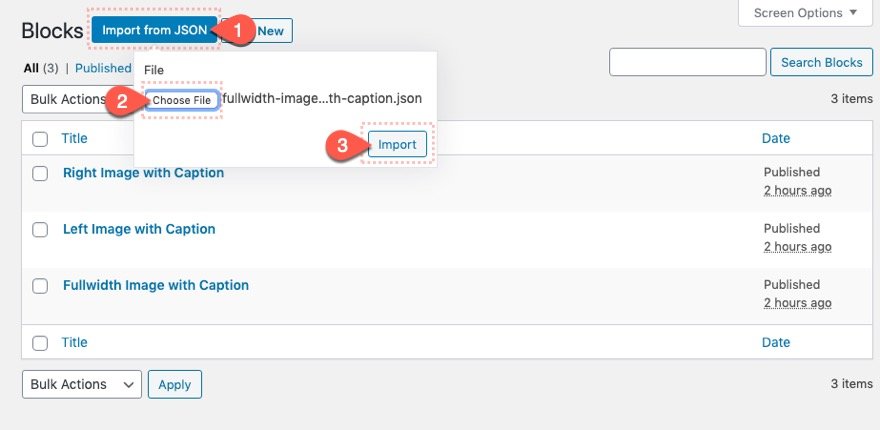Open the bottom Bulk Actions dropdown
Image resolution: width=880 pixels, height=430 pixels.
[82, 385]
